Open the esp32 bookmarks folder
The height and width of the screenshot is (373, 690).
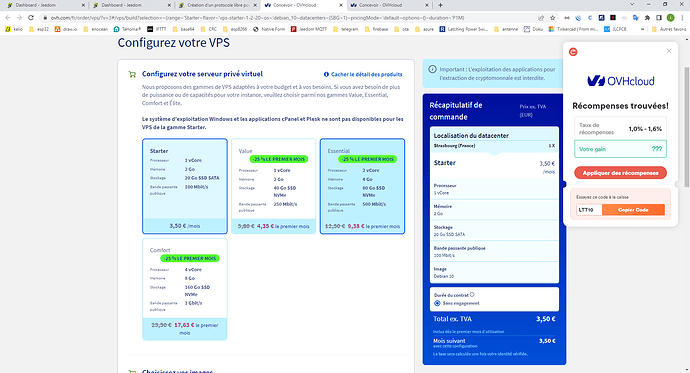tap(39, 29)
